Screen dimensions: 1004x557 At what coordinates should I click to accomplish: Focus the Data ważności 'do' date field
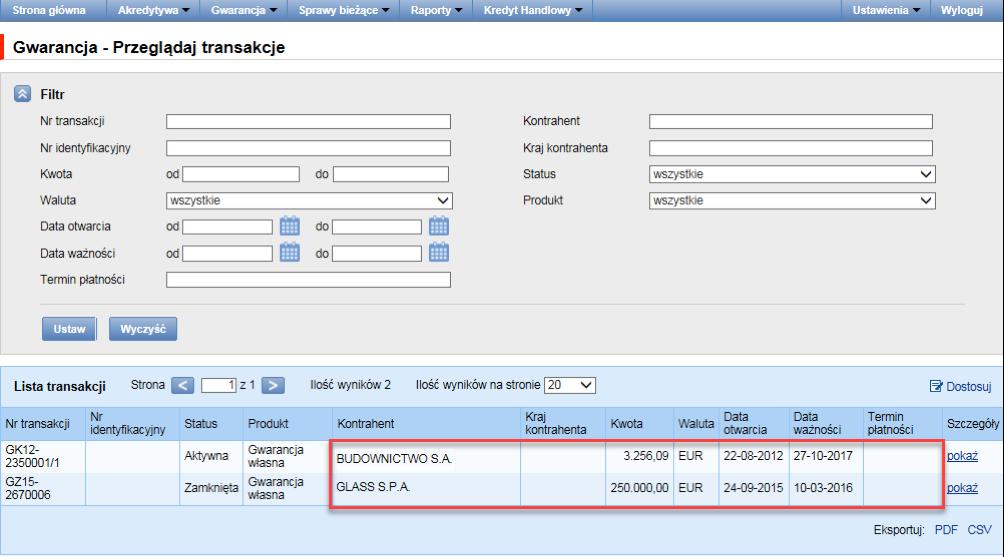[x=376, y=254]
